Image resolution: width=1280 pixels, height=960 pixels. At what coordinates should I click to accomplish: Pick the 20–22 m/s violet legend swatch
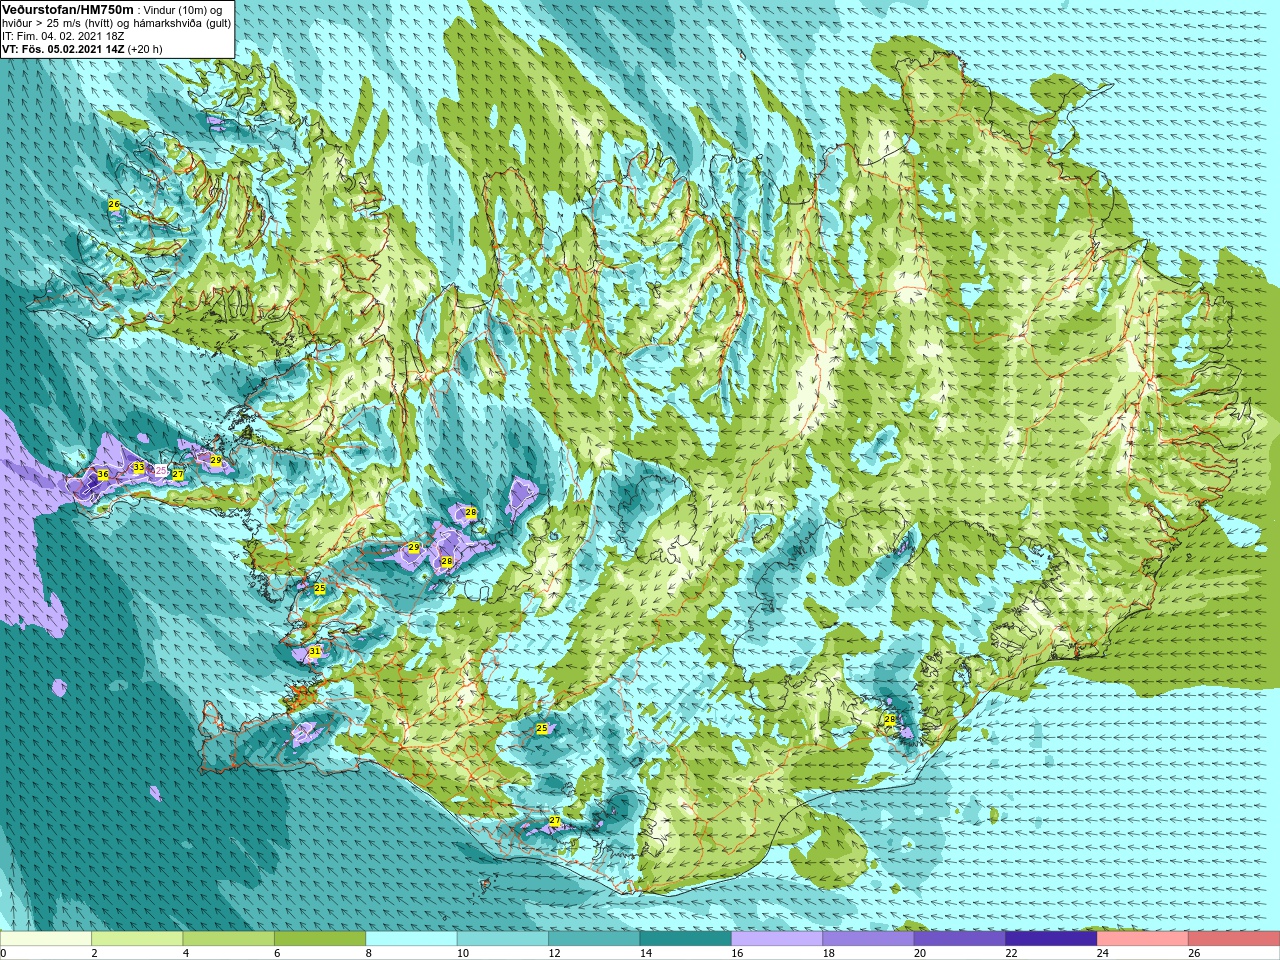tap(959, 940)
